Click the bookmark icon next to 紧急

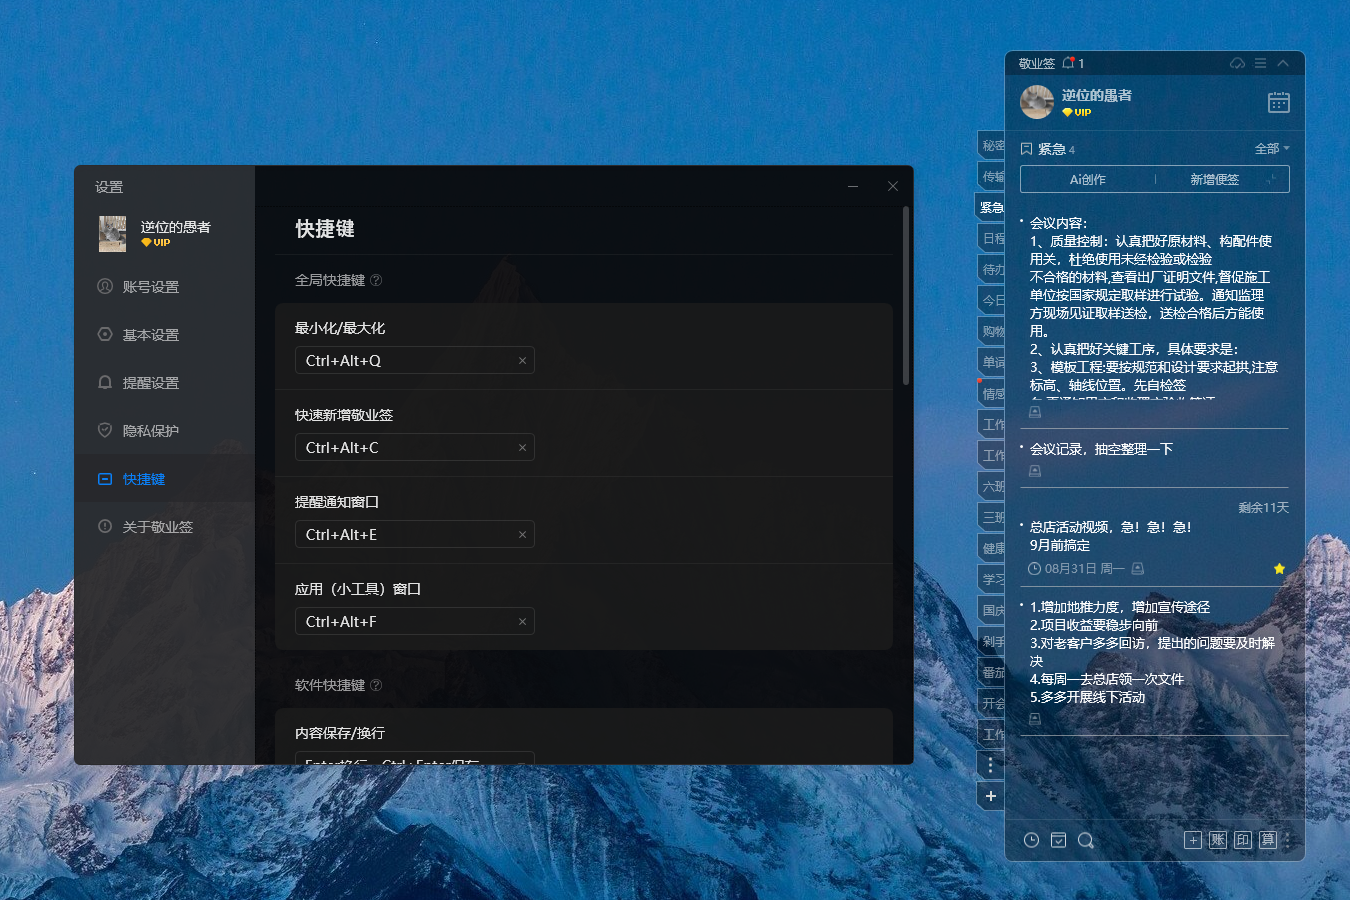click(x=1026, y=149)
